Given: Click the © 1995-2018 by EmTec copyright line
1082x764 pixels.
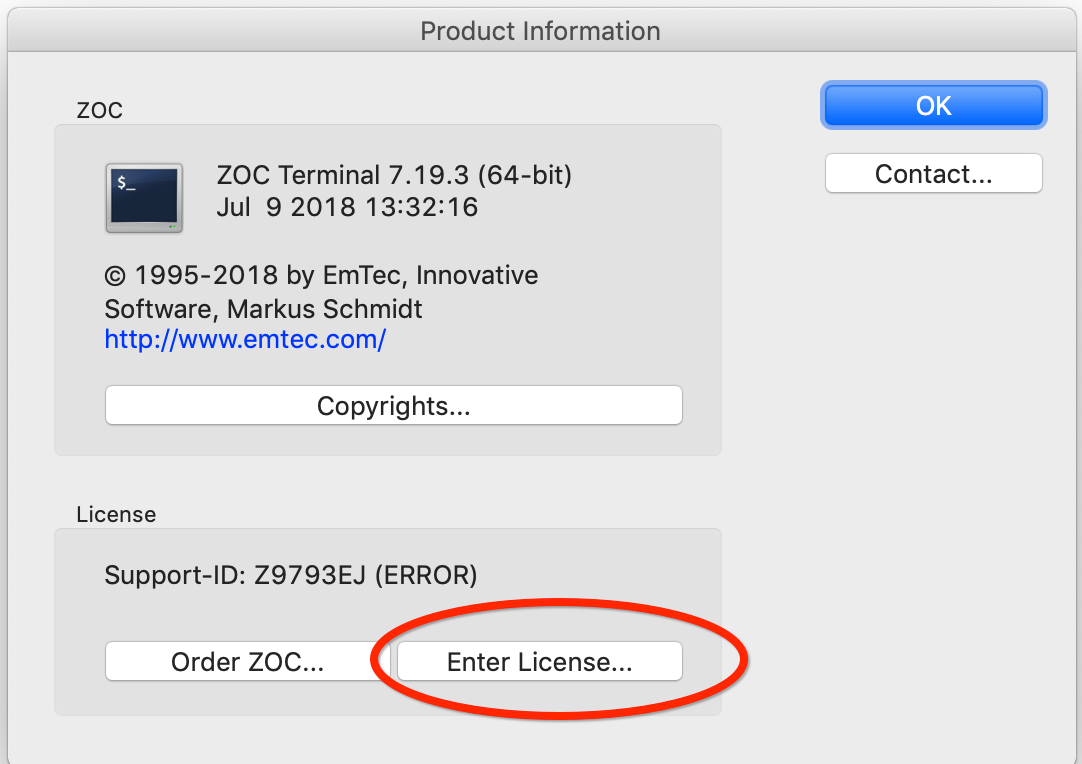Looking at the screenshot, I should [x=258, y=275].
